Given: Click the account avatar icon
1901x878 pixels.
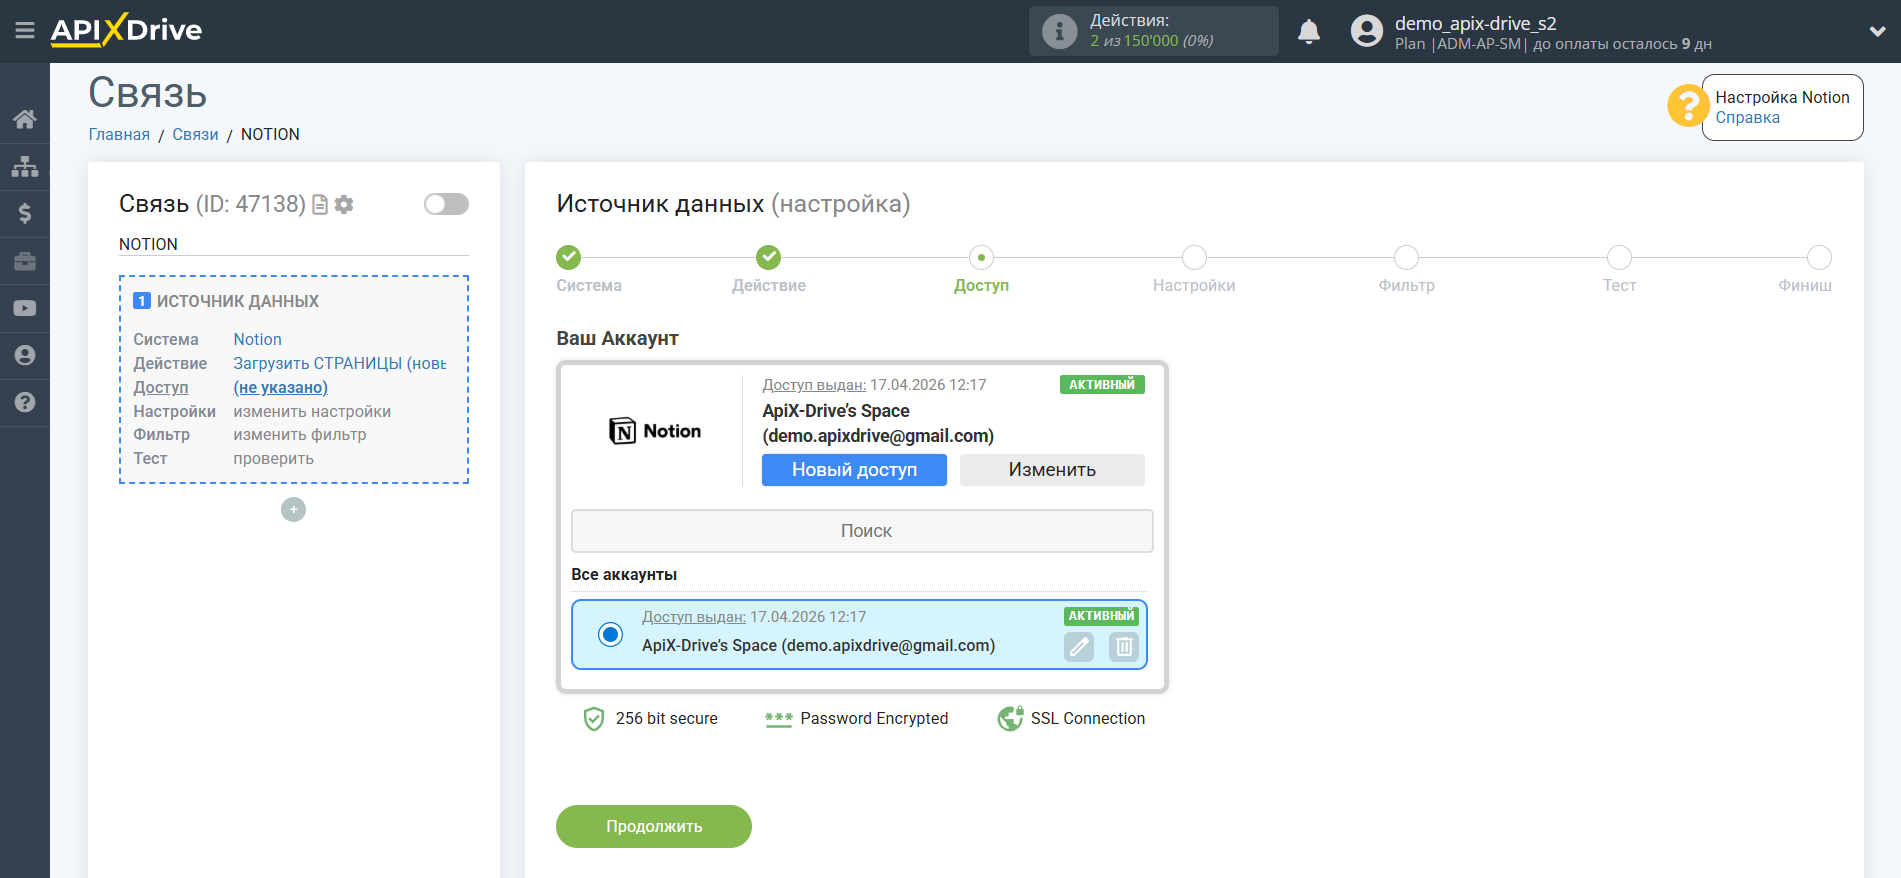Looking at the screenshot, I should (x=1367, y=31).
